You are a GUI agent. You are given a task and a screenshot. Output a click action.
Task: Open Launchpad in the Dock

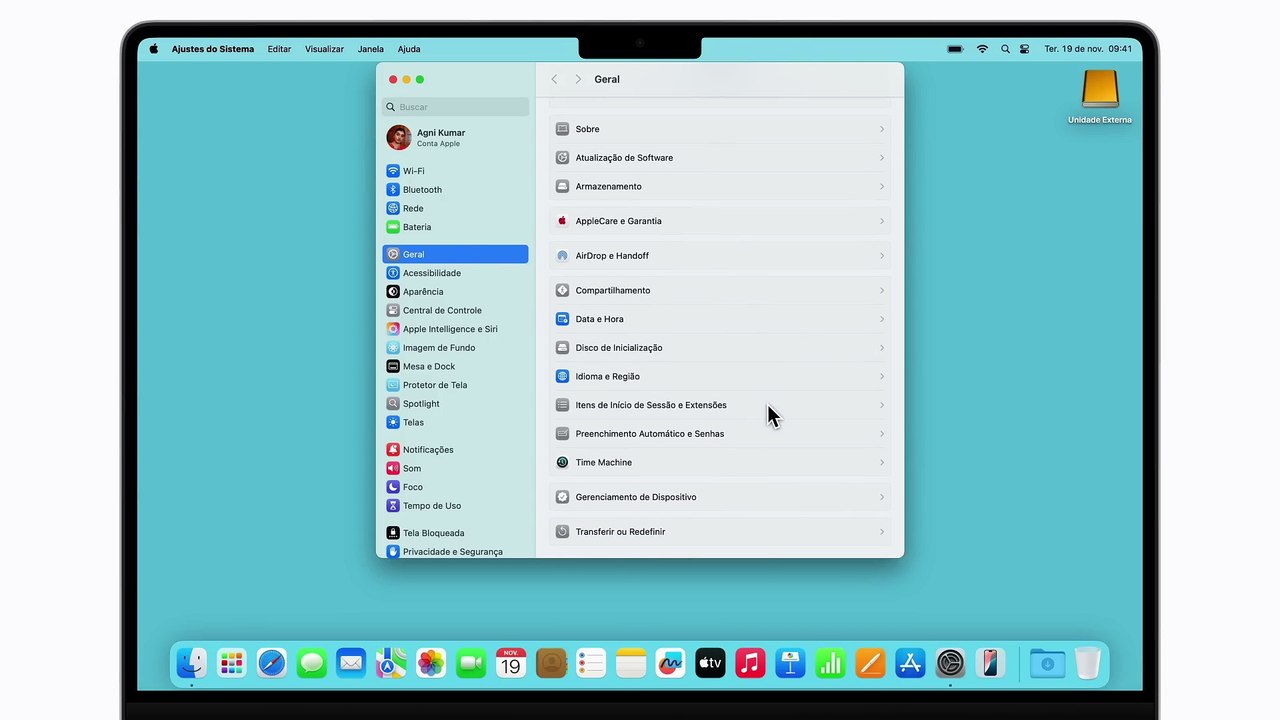(x=231, y=663)
